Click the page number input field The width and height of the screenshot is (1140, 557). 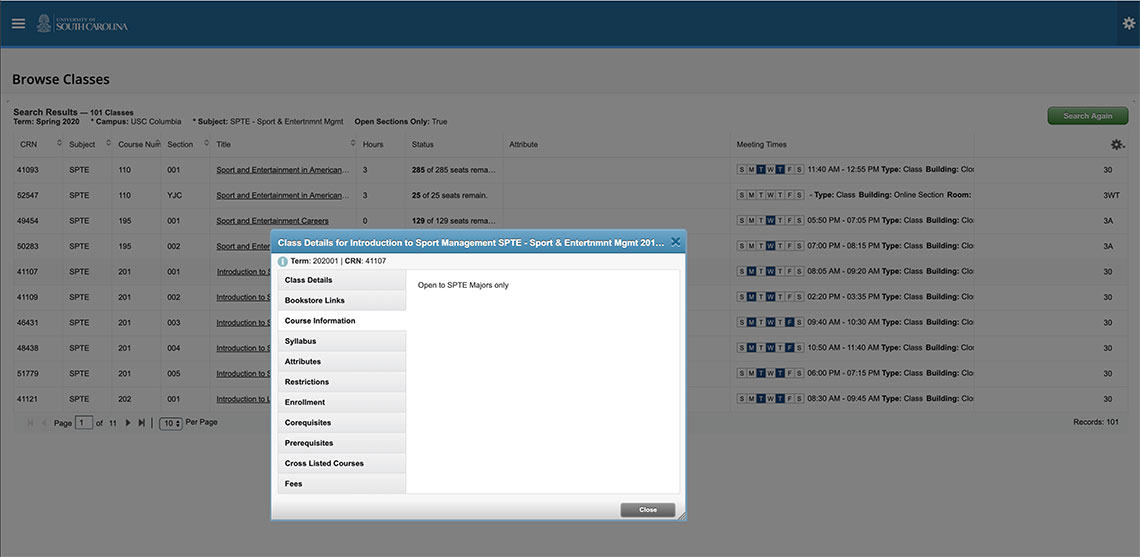point(84,423)
